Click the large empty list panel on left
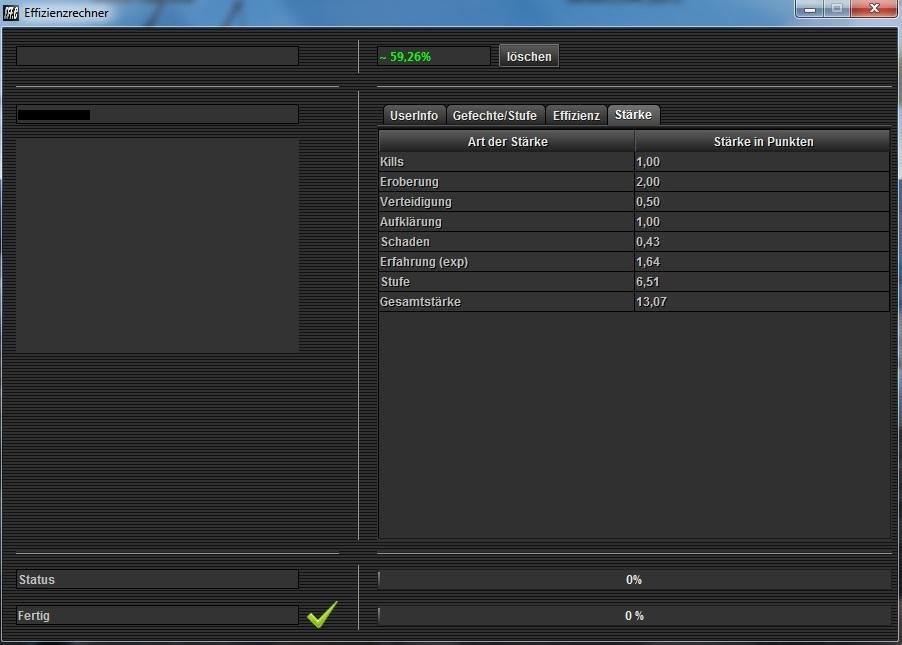 tap(158, 245)
